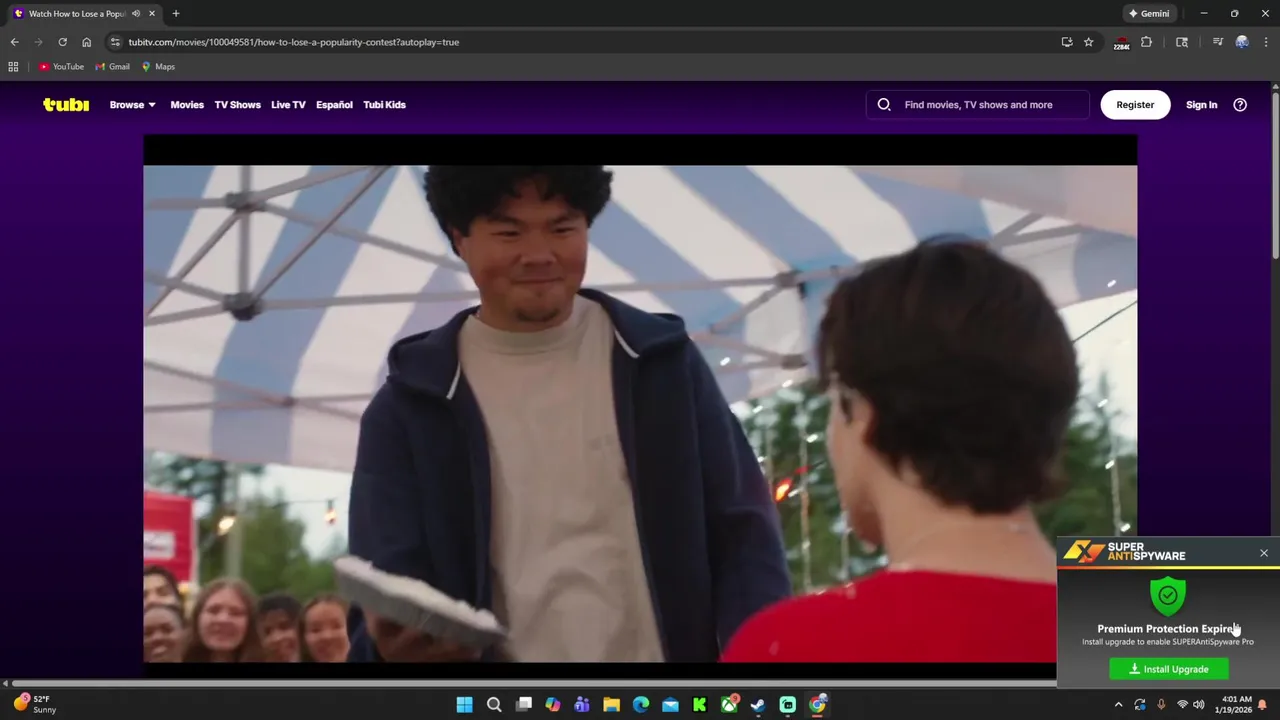Open the clock showing 4:01 AM
The image size is (1280, 720).
[1236, 705]
